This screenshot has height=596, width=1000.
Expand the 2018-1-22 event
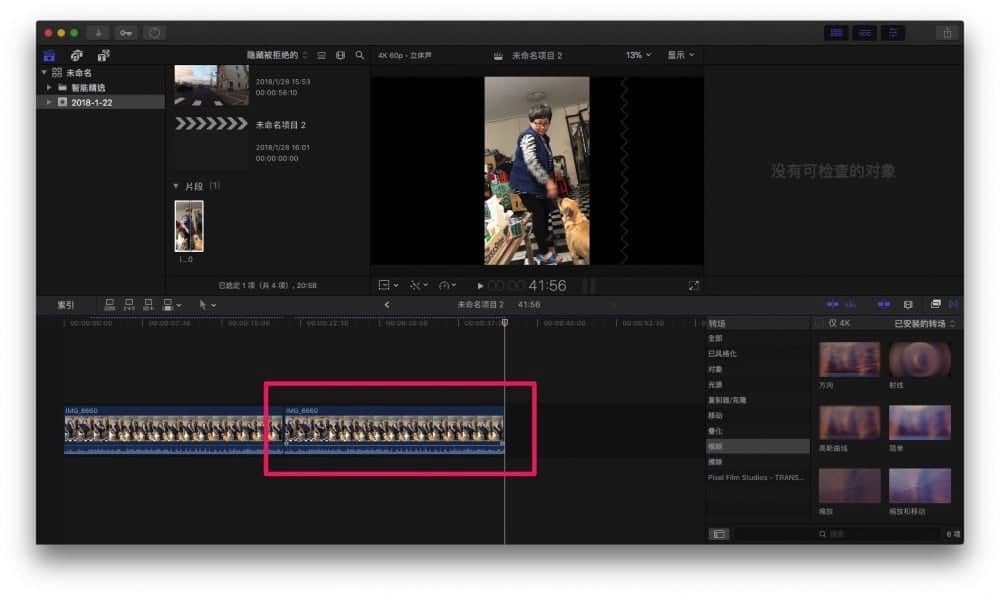click(x=48, y=102)
